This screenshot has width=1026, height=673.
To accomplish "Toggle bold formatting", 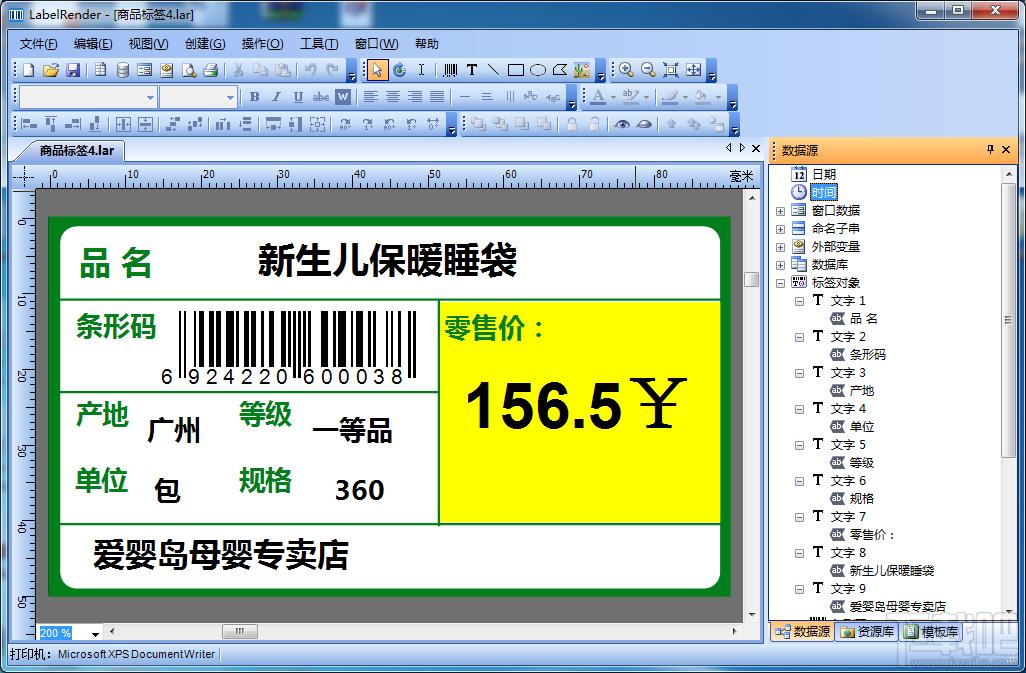I will tap(255, 97).
